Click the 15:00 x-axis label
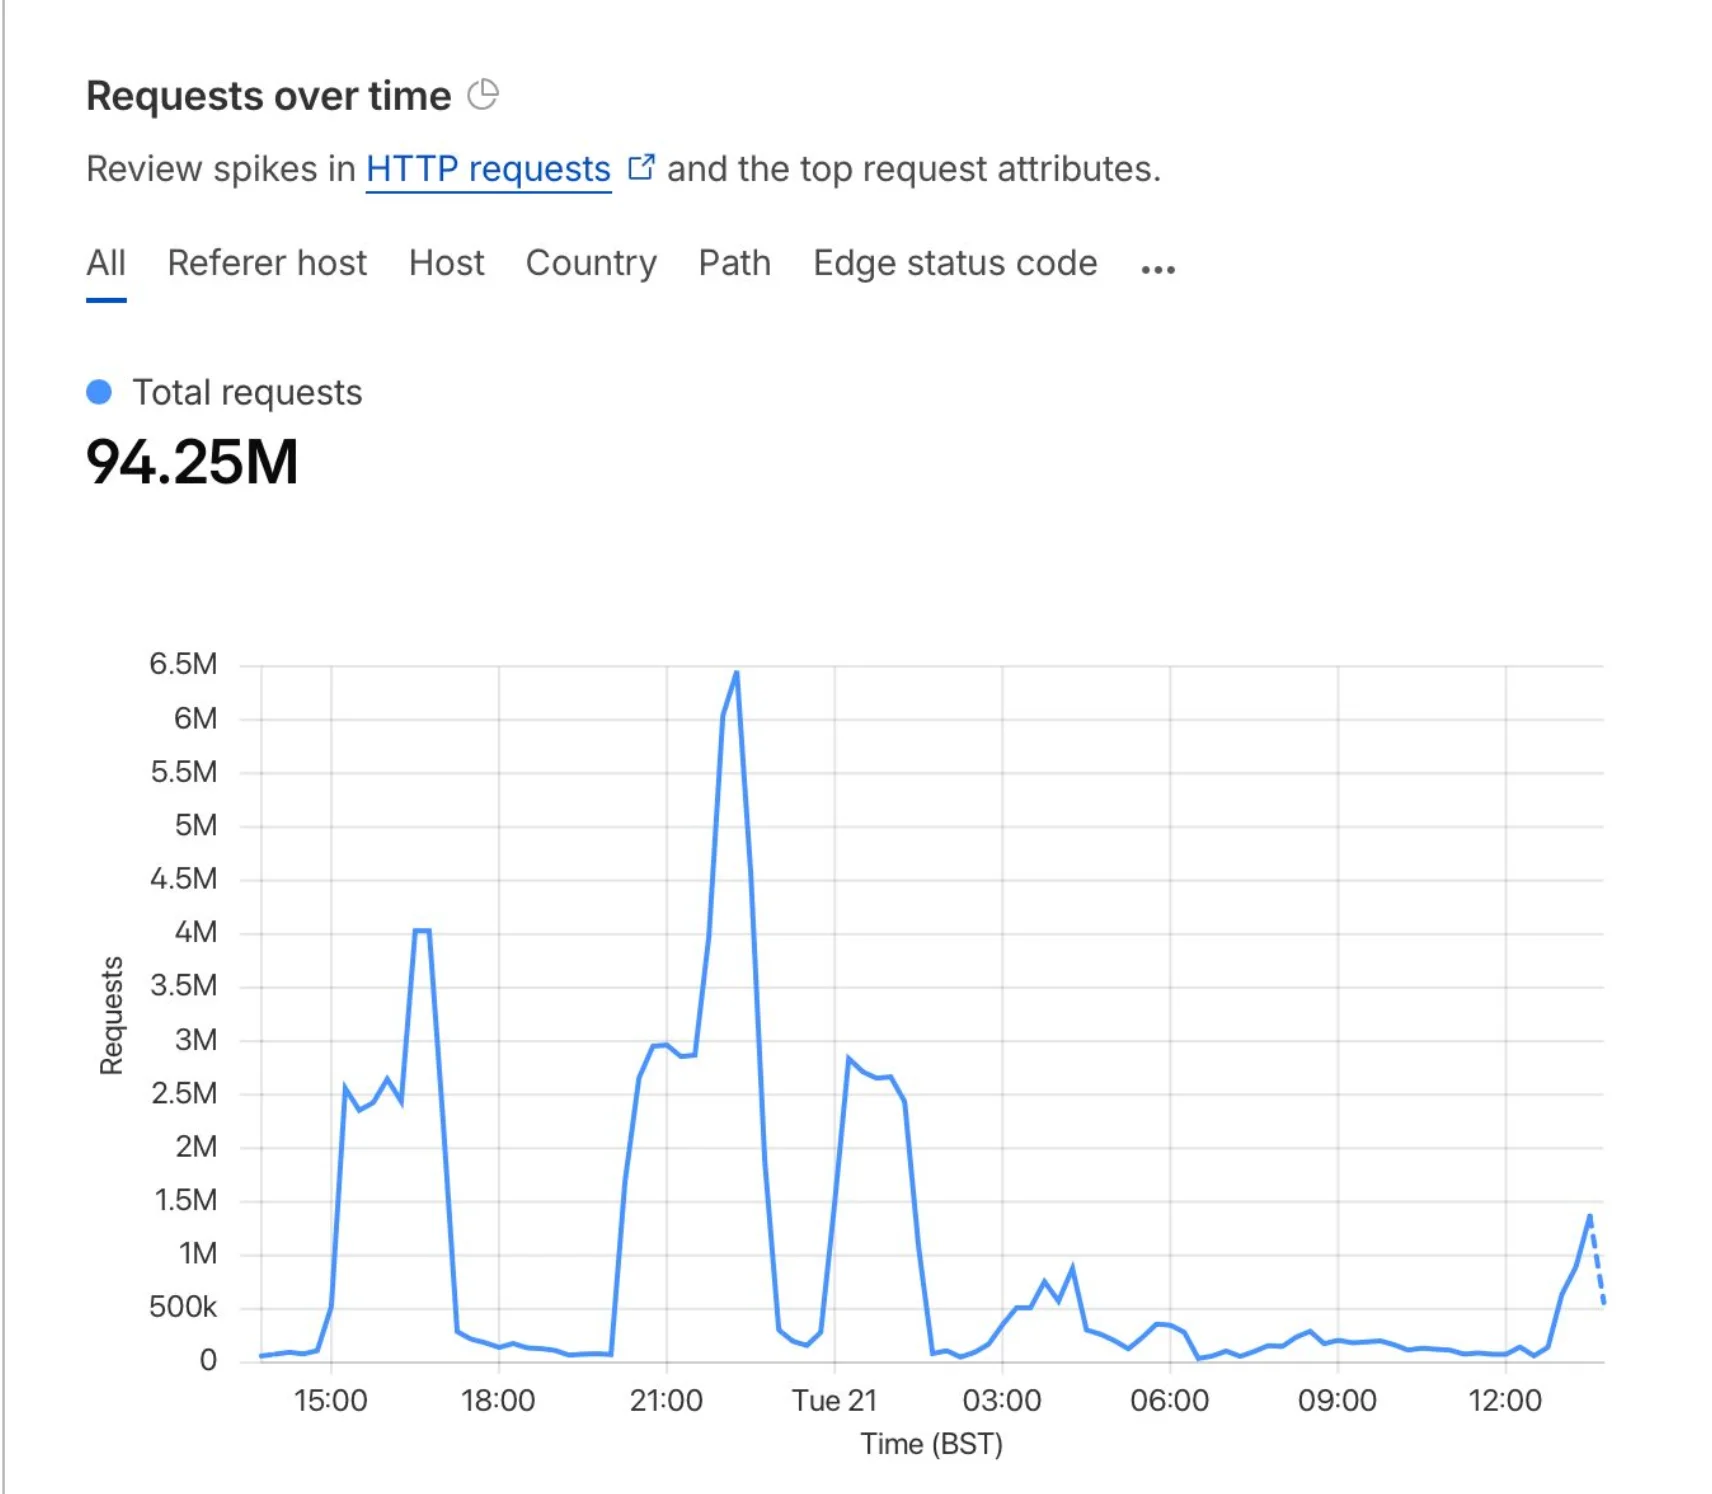The image size is (1712, 1494). [330, 1400]
